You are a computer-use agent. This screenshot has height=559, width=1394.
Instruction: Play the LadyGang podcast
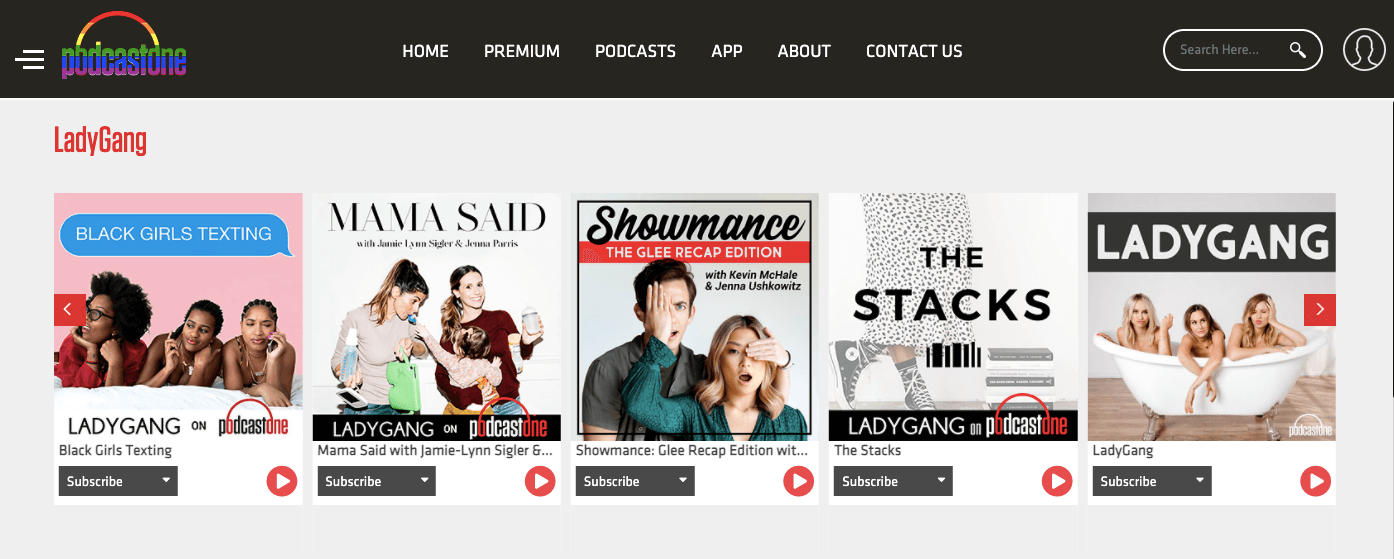(x=1315, y=482)
